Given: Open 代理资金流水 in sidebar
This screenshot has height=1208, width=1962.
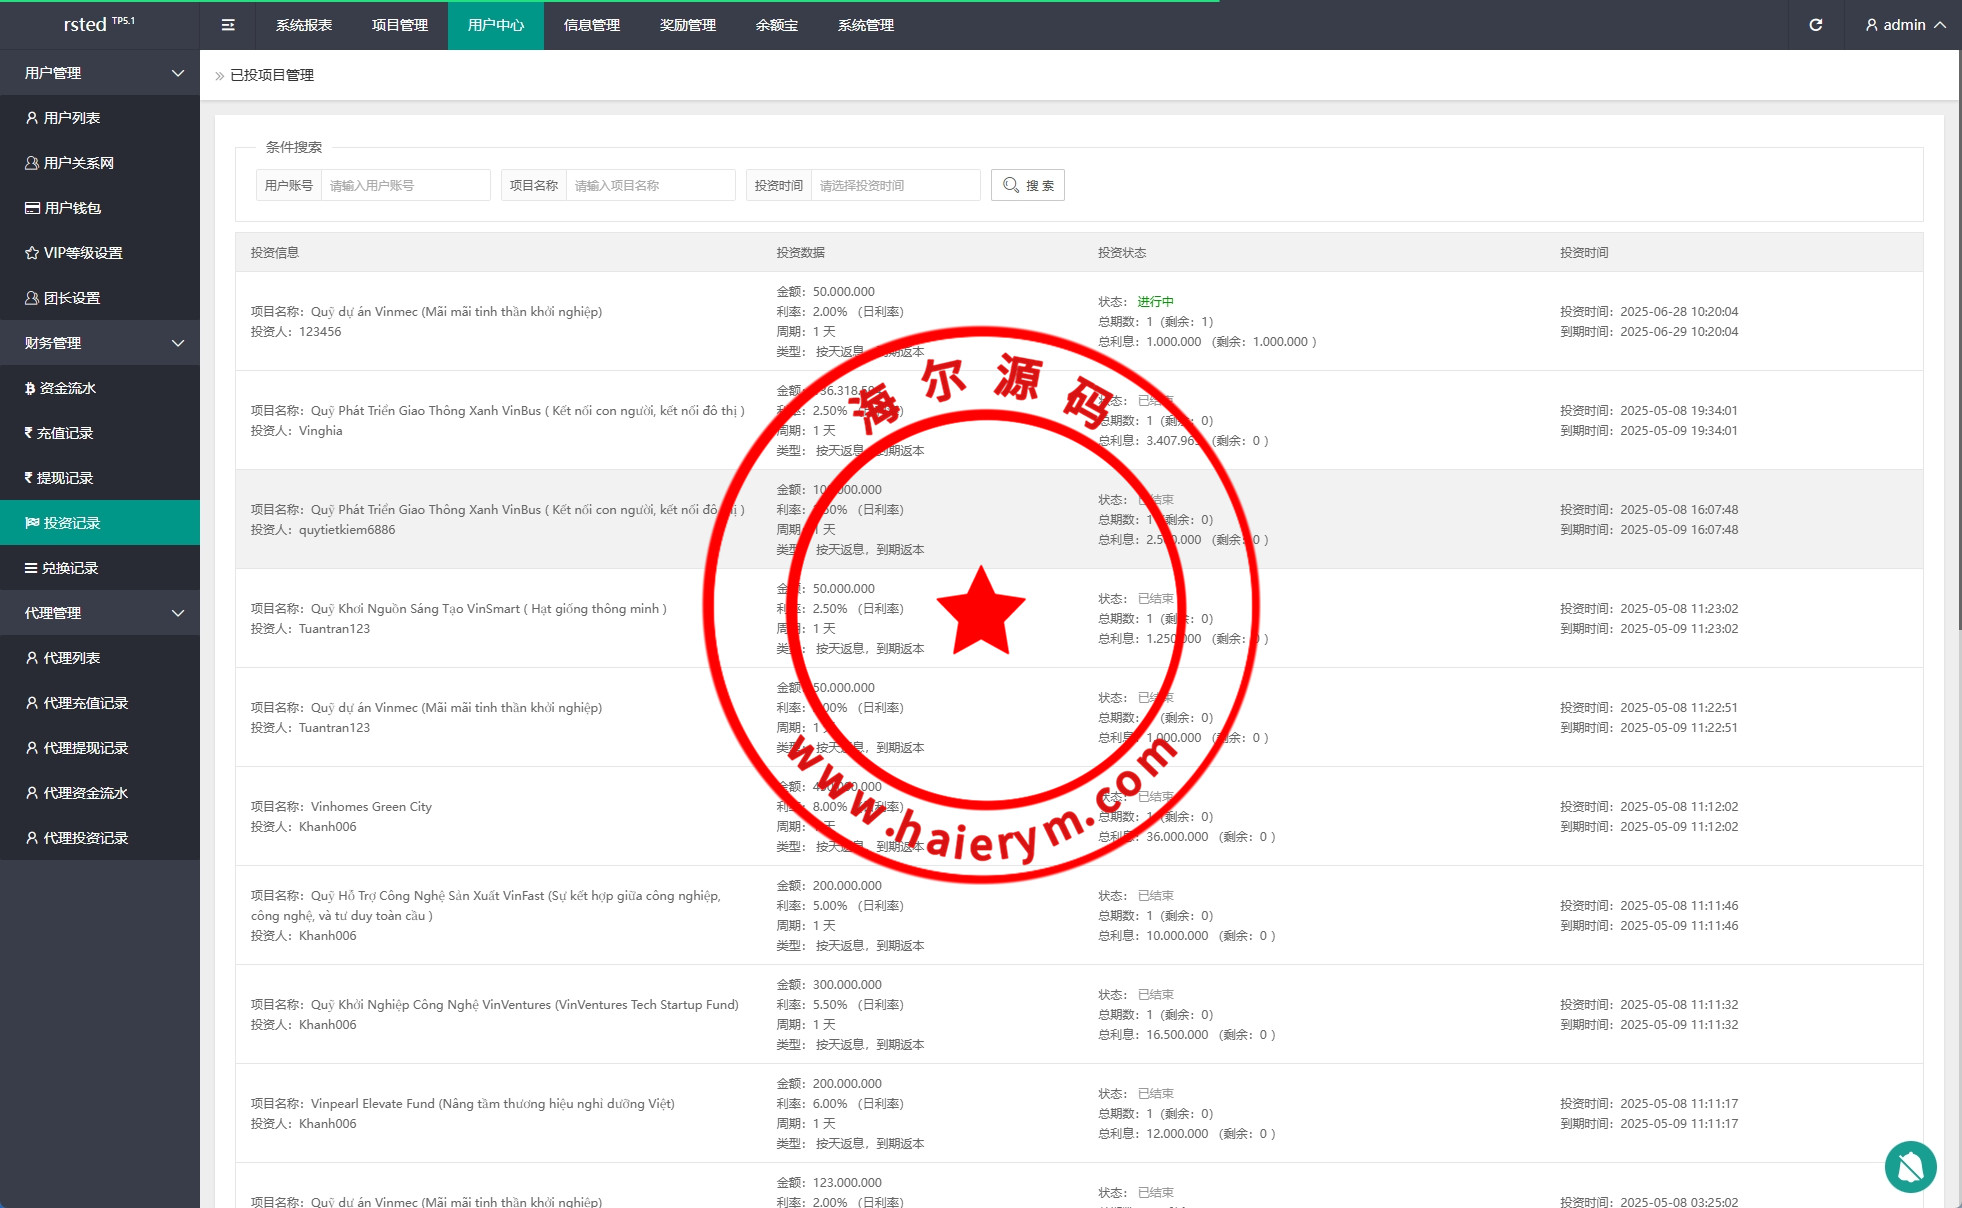Looking at the screenshot, I should coord(100,793).
